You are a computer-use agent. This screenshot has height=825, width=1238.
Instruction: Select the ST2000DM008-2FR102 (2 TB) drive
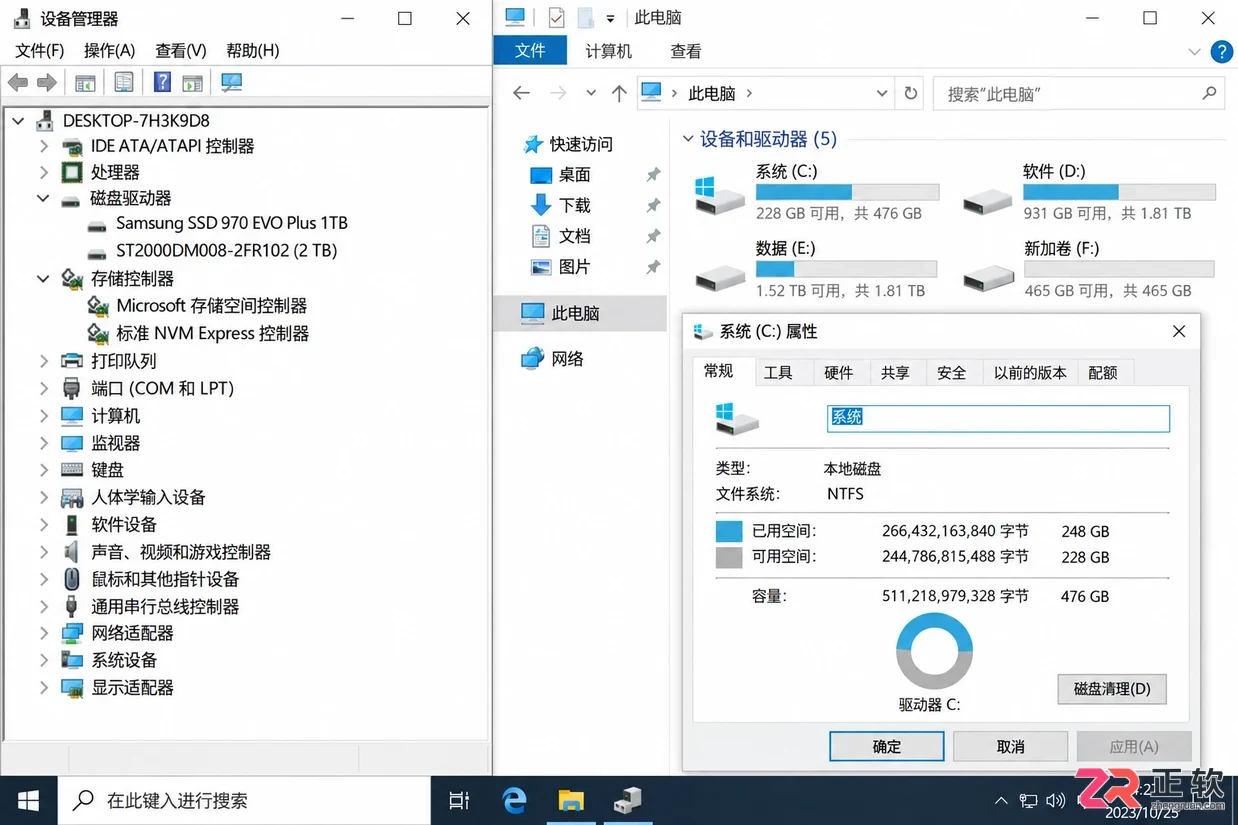pyautogui.click(x=227, y=251)
